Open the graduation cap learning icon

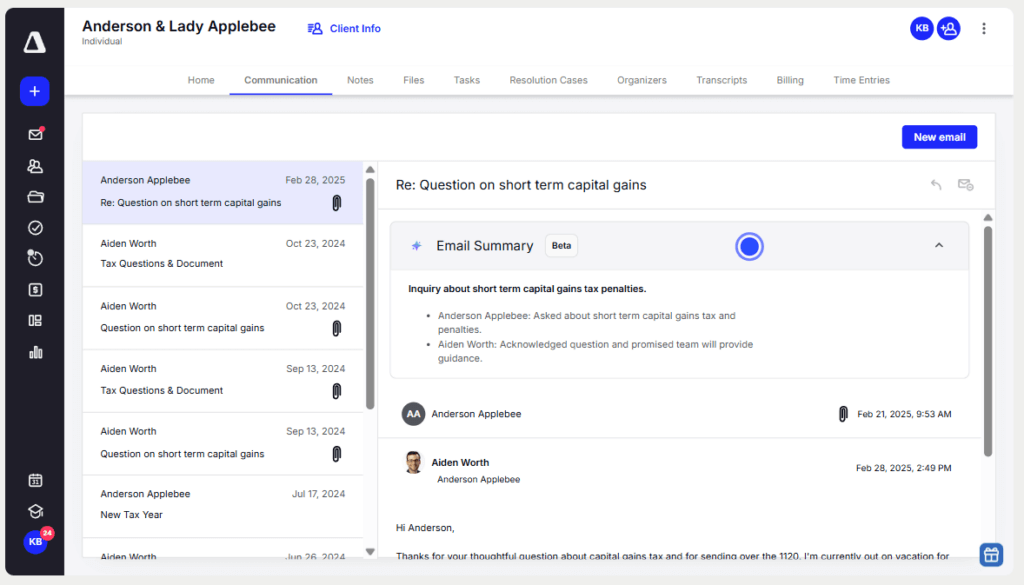[x=35, y=511]
